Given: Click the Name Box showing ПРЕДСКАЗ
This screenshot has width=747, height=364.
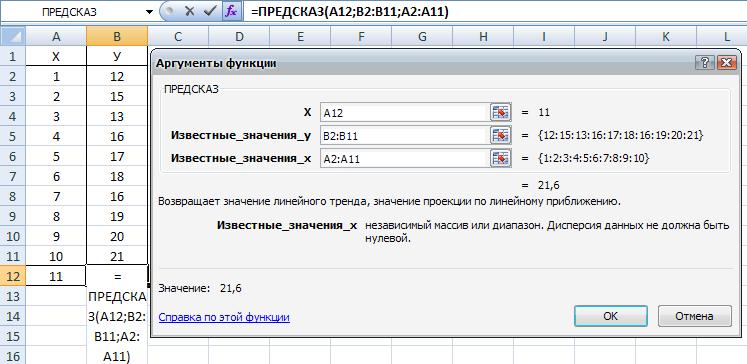Looking at the screenshot, I should 71,12.
